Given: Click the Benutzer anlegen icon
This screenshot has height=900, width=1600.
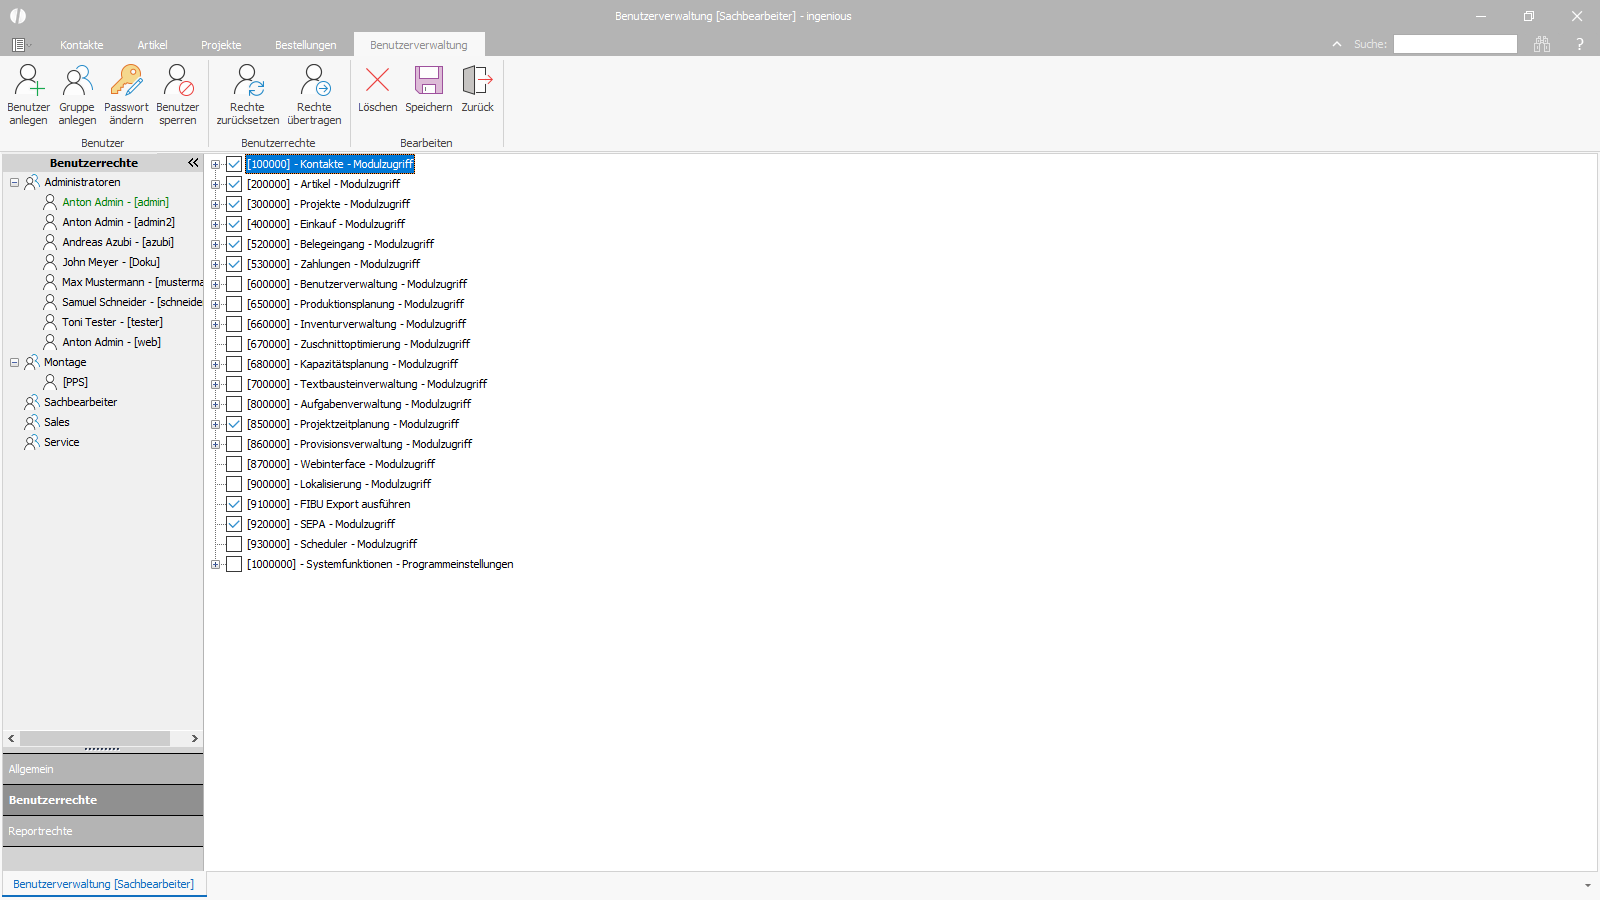Looking at the screenshot, I should coord(28,80).
